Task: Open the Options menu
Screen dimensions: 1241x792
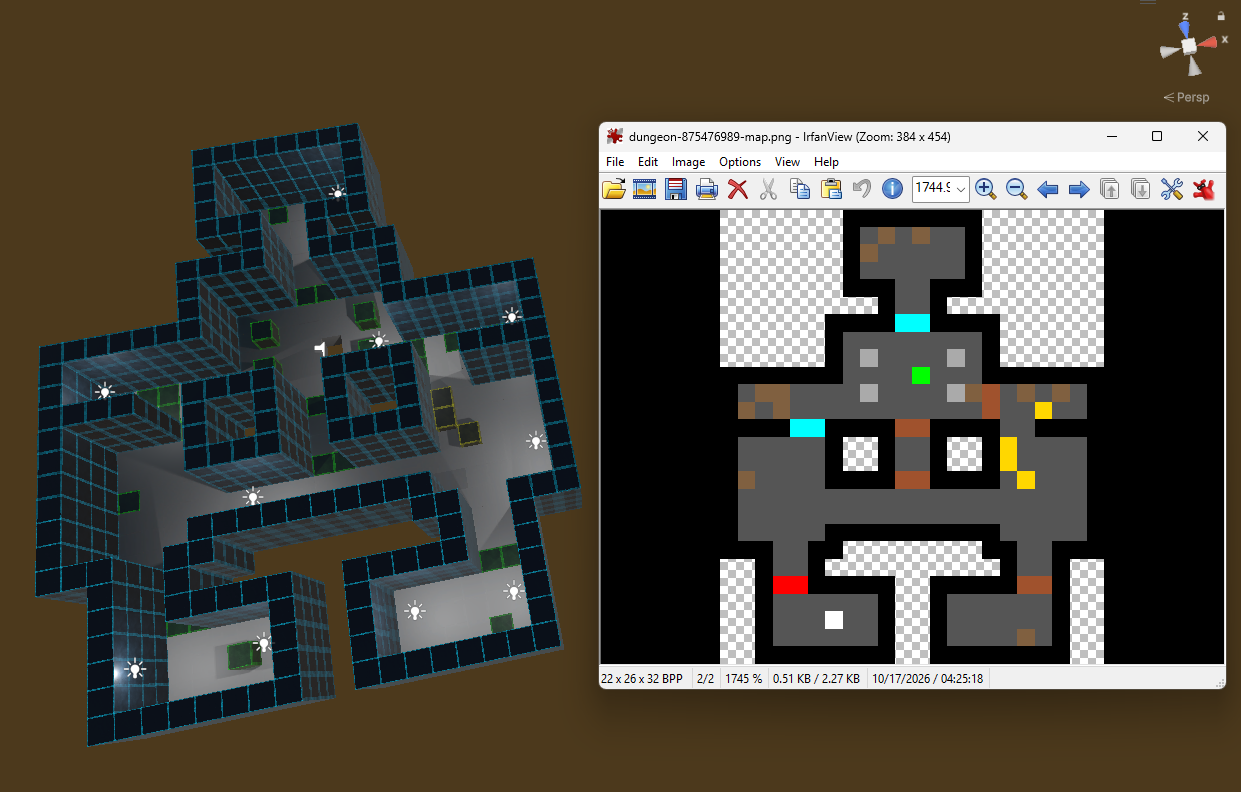Action: [740, 162]
